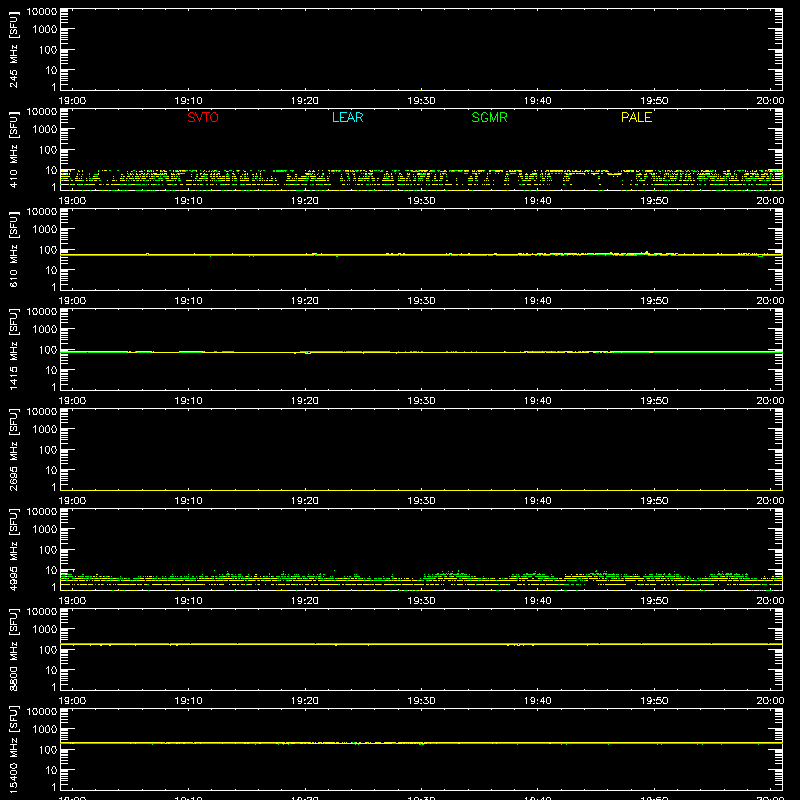Select the 15400 MHz [SFU] axis title
The height and width of the screenshot is (800, 800).
pyautogui.click(x=14, y=749)
